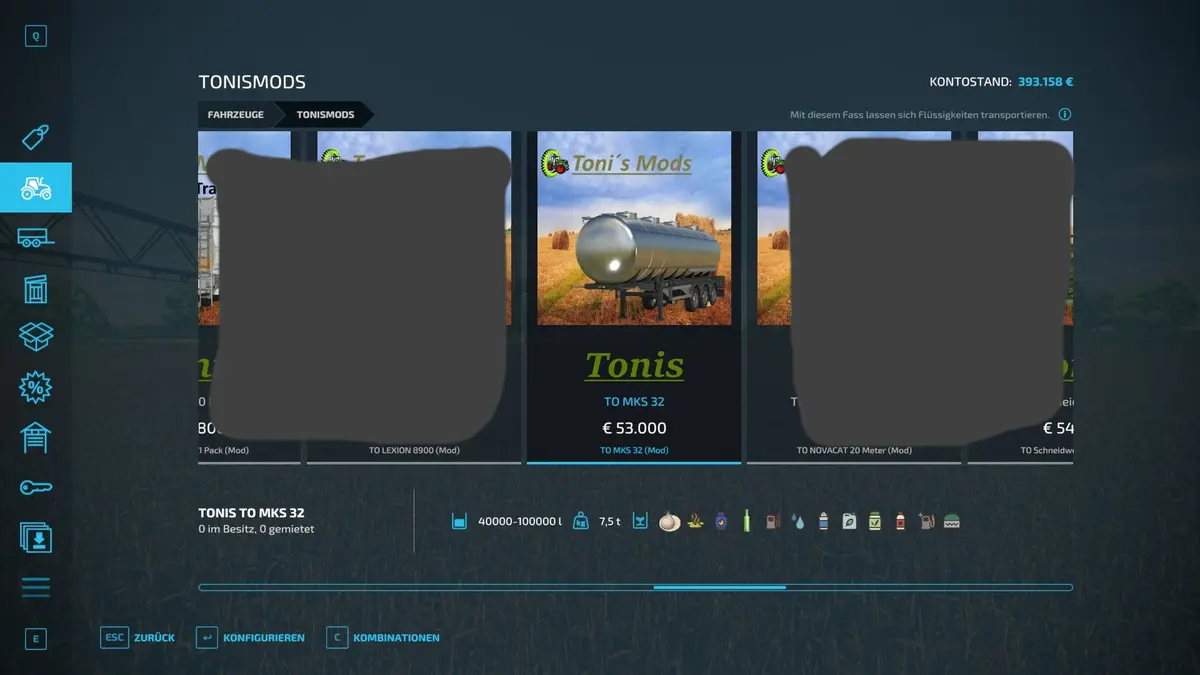
Task: Click the 7,5 t weight value
Action: (610, 521)
